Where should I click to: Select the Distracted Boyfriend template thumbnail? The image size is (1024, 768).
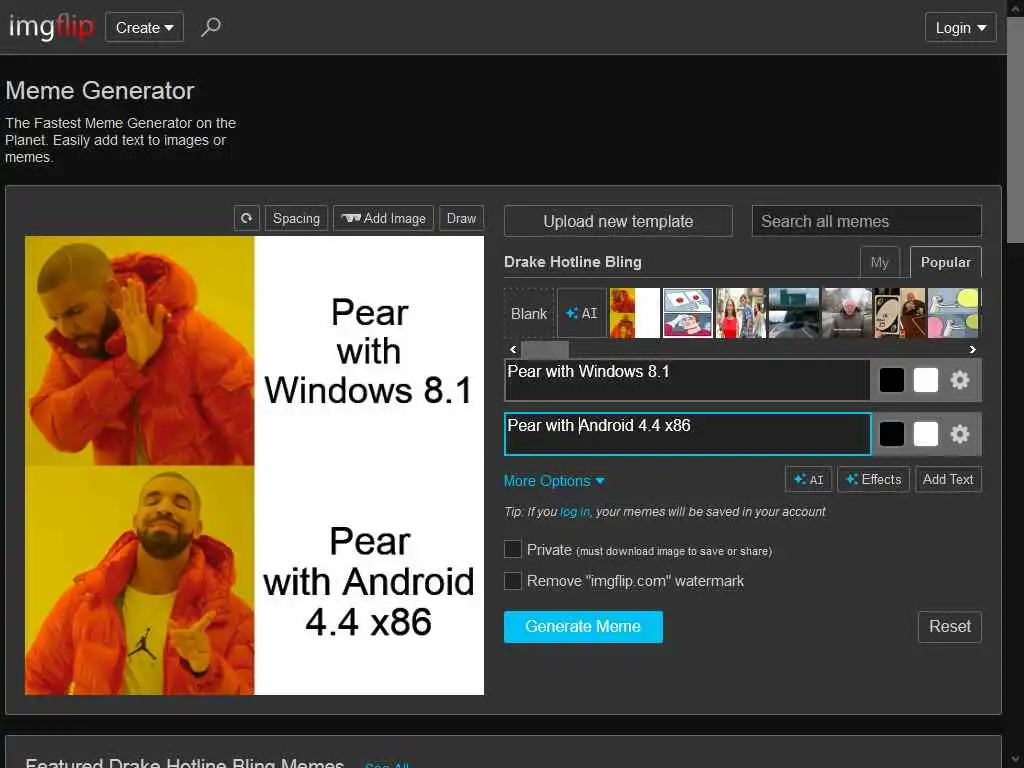pyautogui.click(x=741, y=313)
